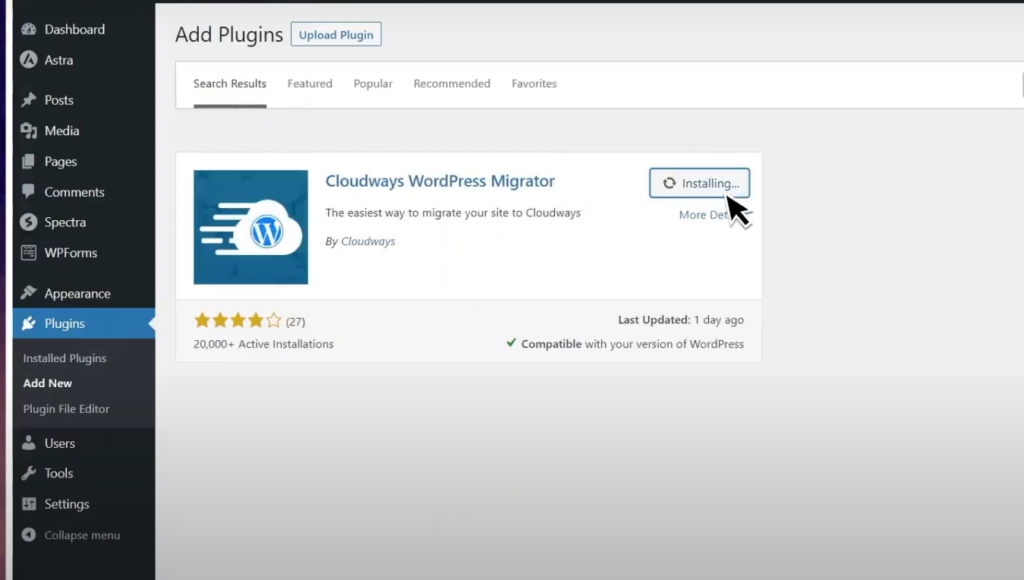
Task: Click the Compatible with your version text
Action: pyautogui.click(x=632, y=344)
